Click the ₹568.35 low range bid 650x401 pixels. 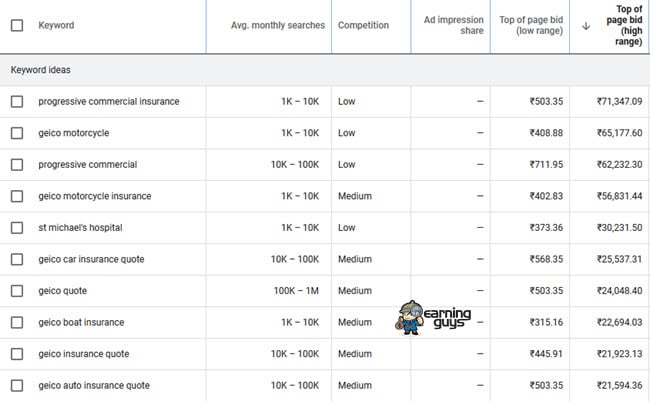tap(546, 259)
